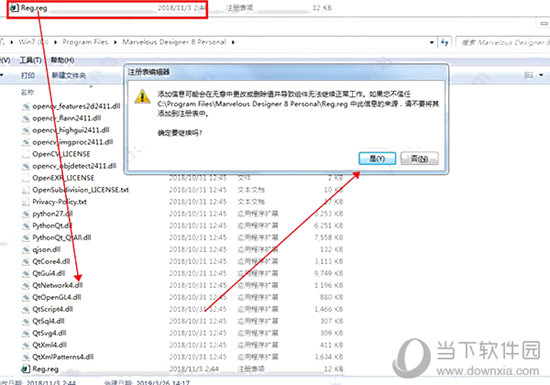Select qjson.dll file
This screenshot has width=550, height=385.
(x=46, y=249)
